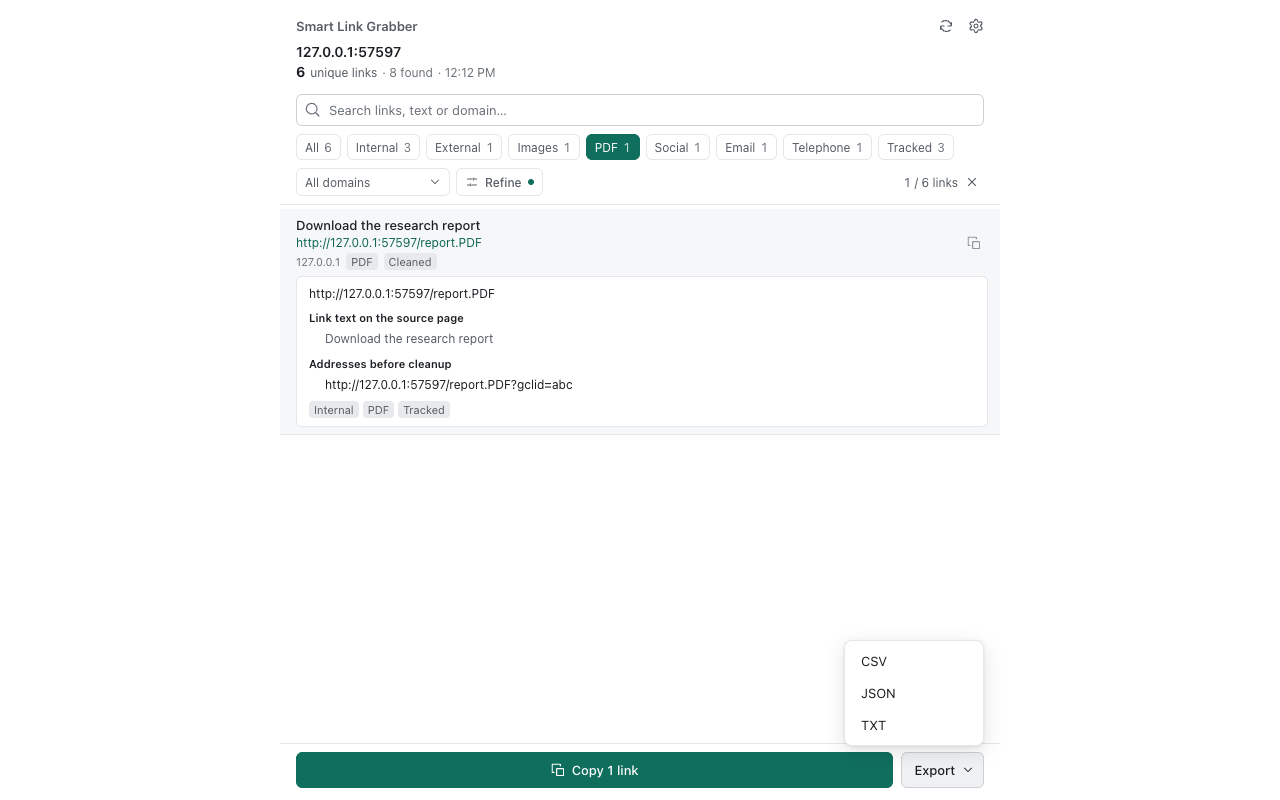1280x800 pixels.
Task: Click the Refine sliders icon
Action: [472, 182]
